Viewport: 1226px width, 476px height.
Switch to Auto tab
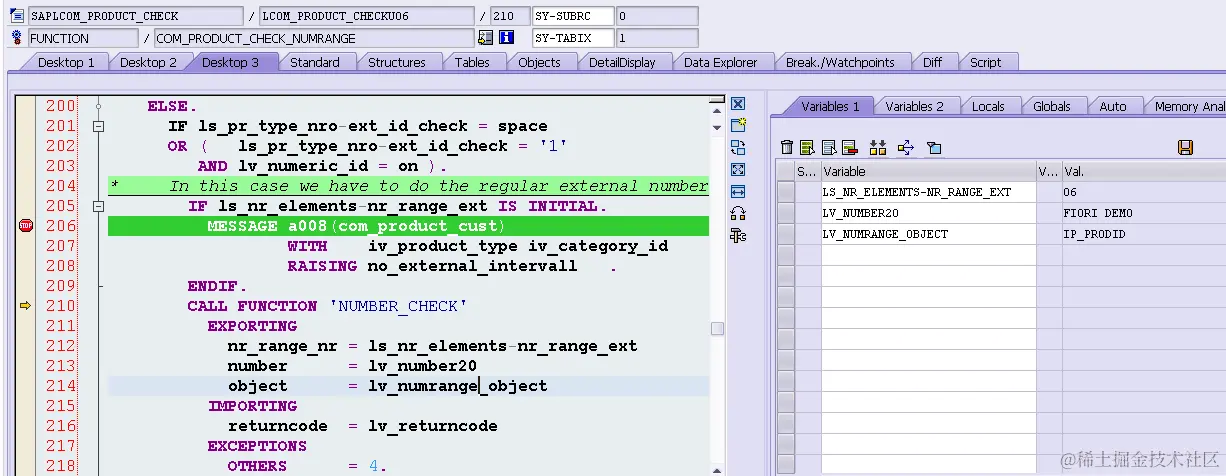click(x=1112, y=106)
